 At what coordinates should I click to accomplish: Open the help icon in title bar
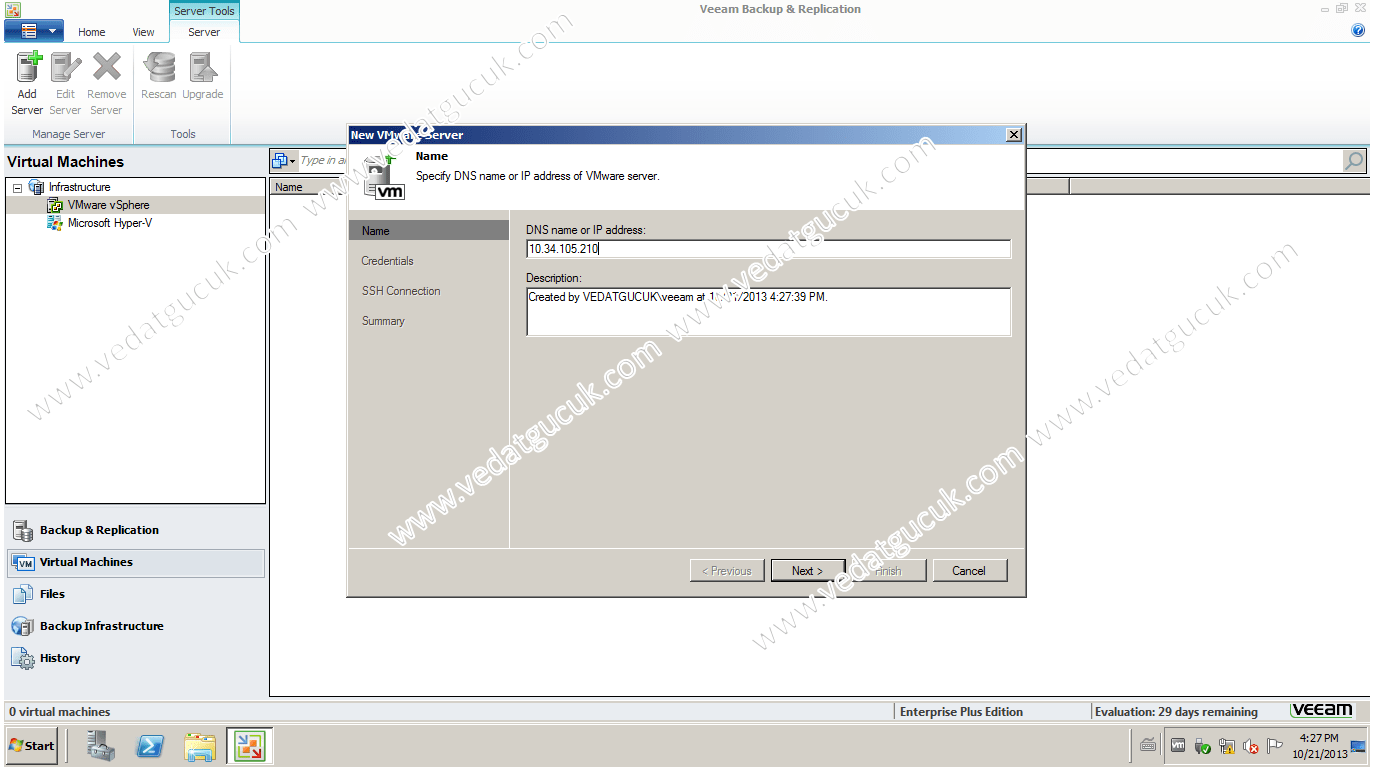tap(1358, 31)
